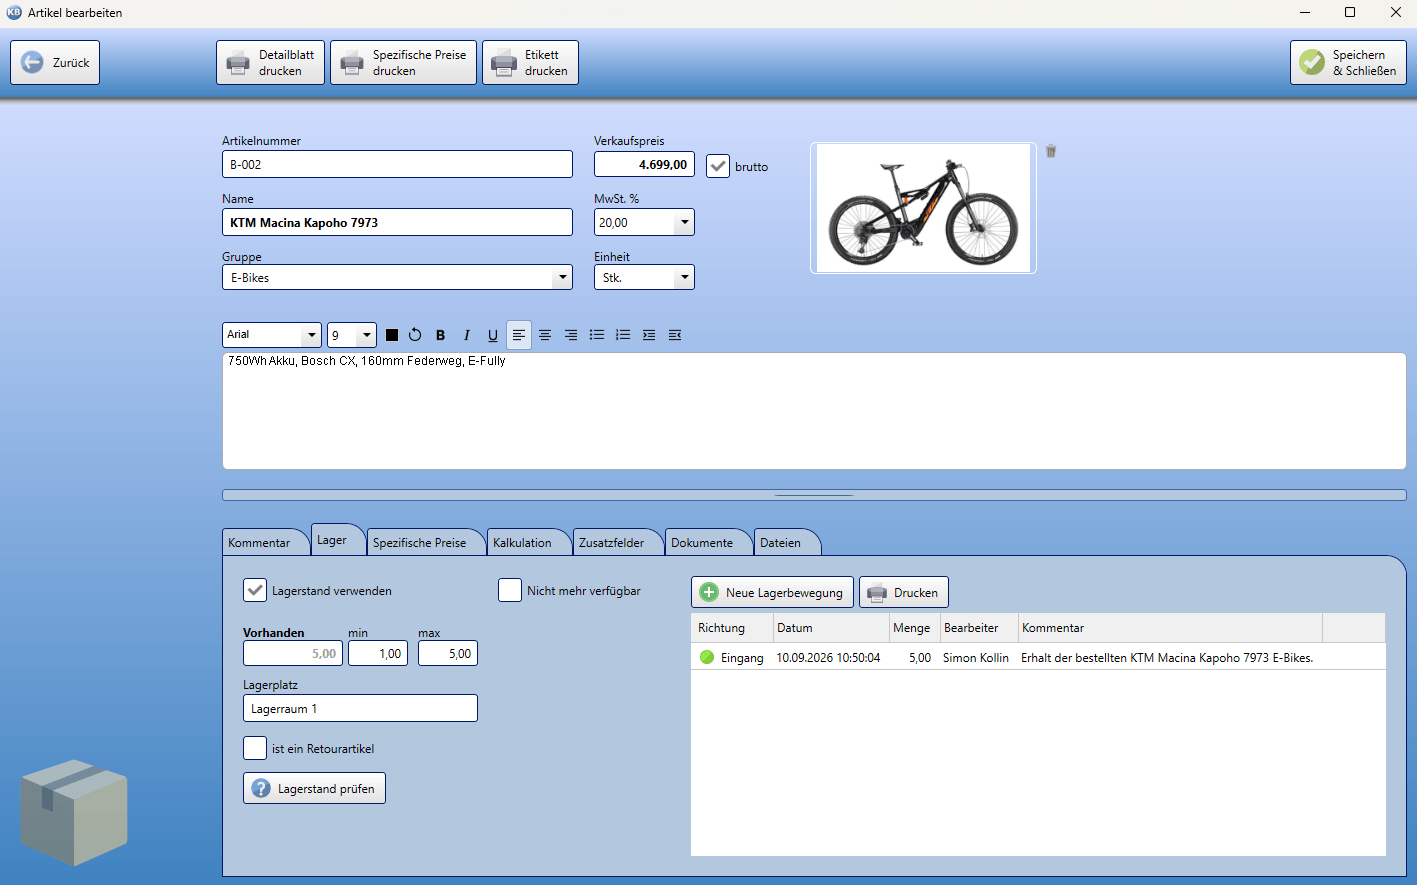1417x885 pixels.
Task: Click Lagerstand prüfen button
Action: click(x=314, y=788)
